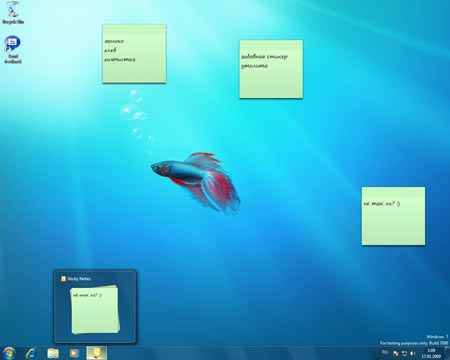Open the RU language indicator in the tray
Screen dimensions: 450x360
[385, 353]
